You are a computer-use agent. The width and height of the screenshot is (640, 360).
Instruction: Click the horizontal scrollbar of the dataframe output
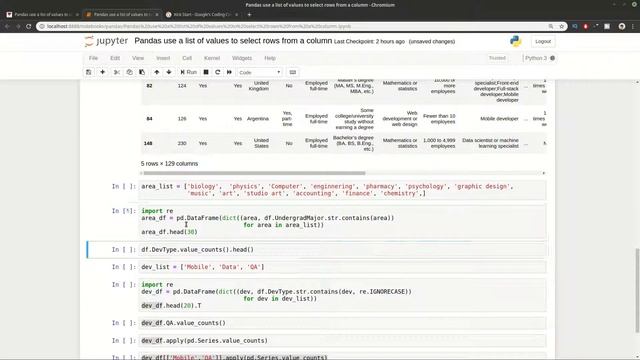253,173
